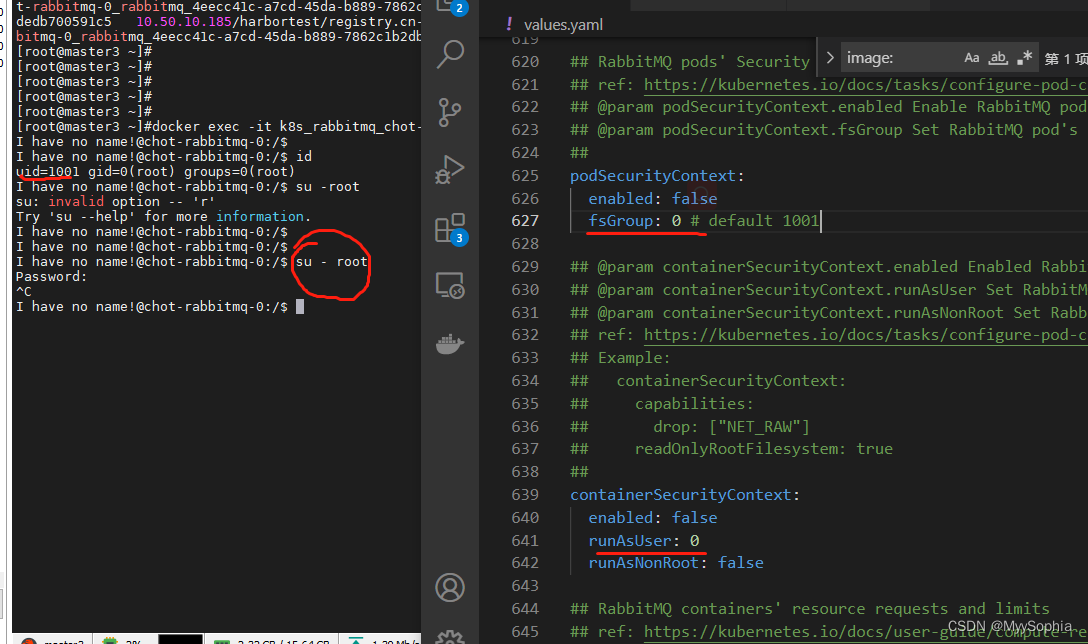
Task: Toggle Use Regular Expression in find widget
Action: [x=1024, y=58]
